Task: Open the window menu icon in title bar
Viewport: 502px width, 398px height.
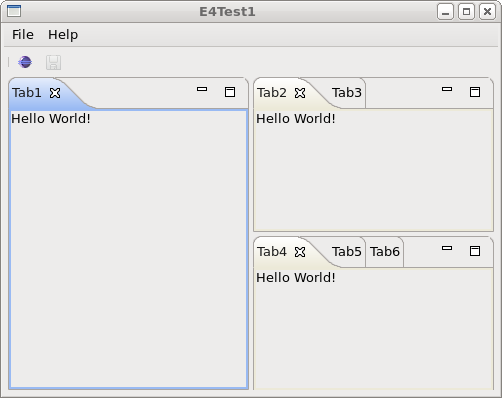Action: pyautogui.click(x=14, y=11)
